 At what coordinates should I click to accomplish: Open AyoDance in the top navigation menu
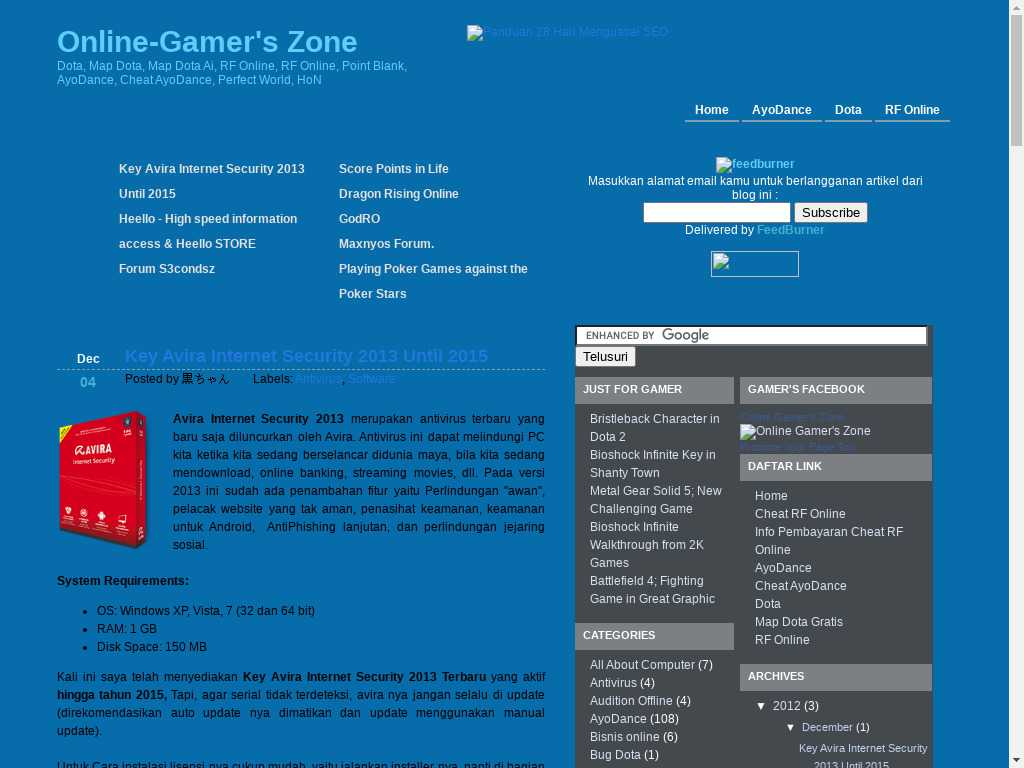tap(781, 110)
